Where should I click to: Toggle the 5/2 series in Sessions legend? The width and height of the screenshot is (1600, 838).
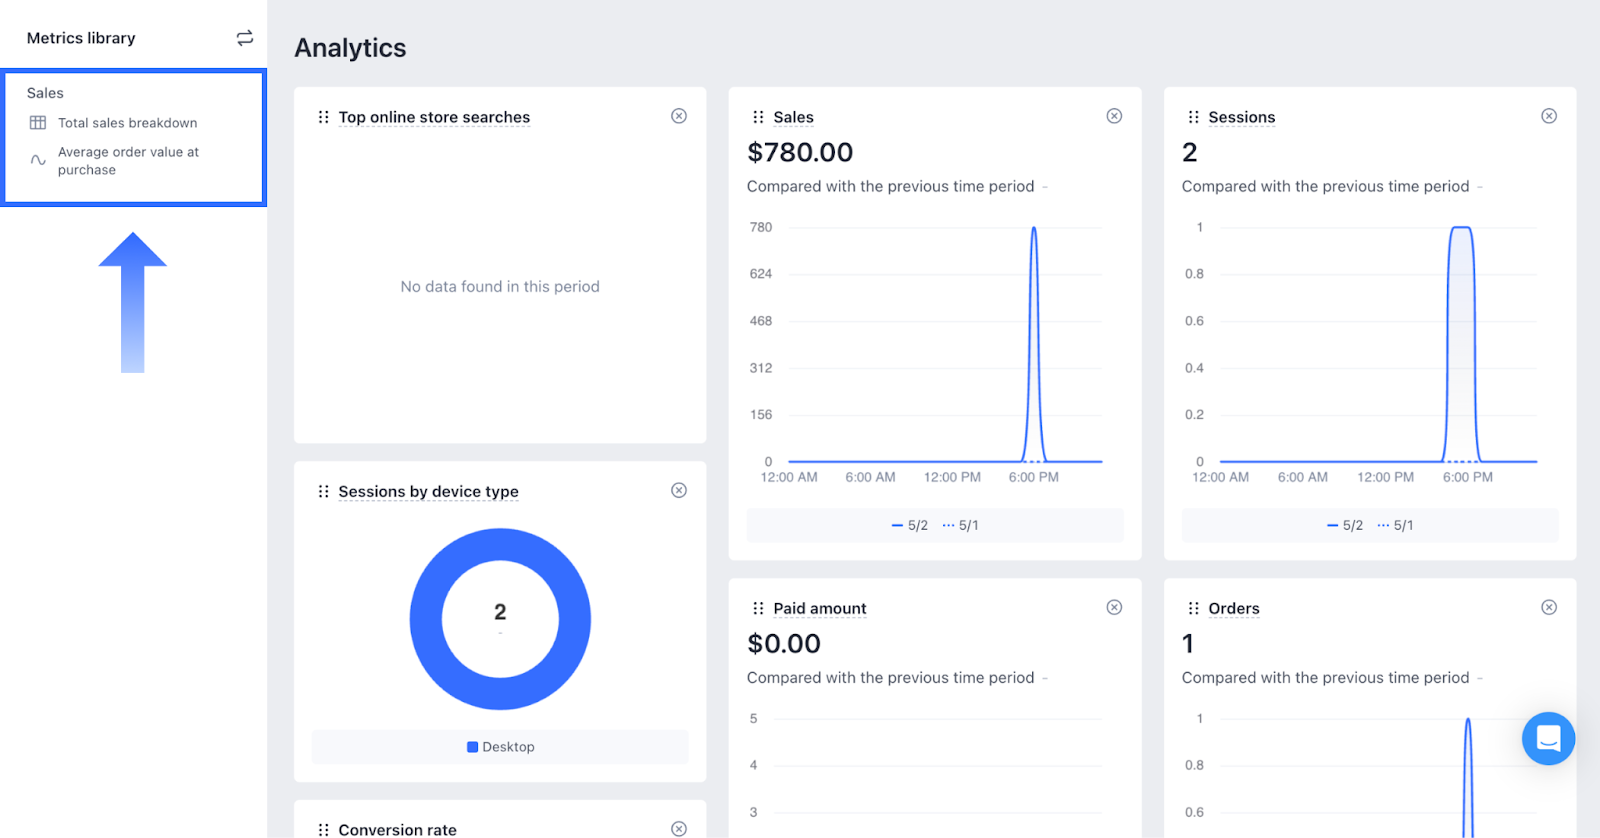(1345, 525)
